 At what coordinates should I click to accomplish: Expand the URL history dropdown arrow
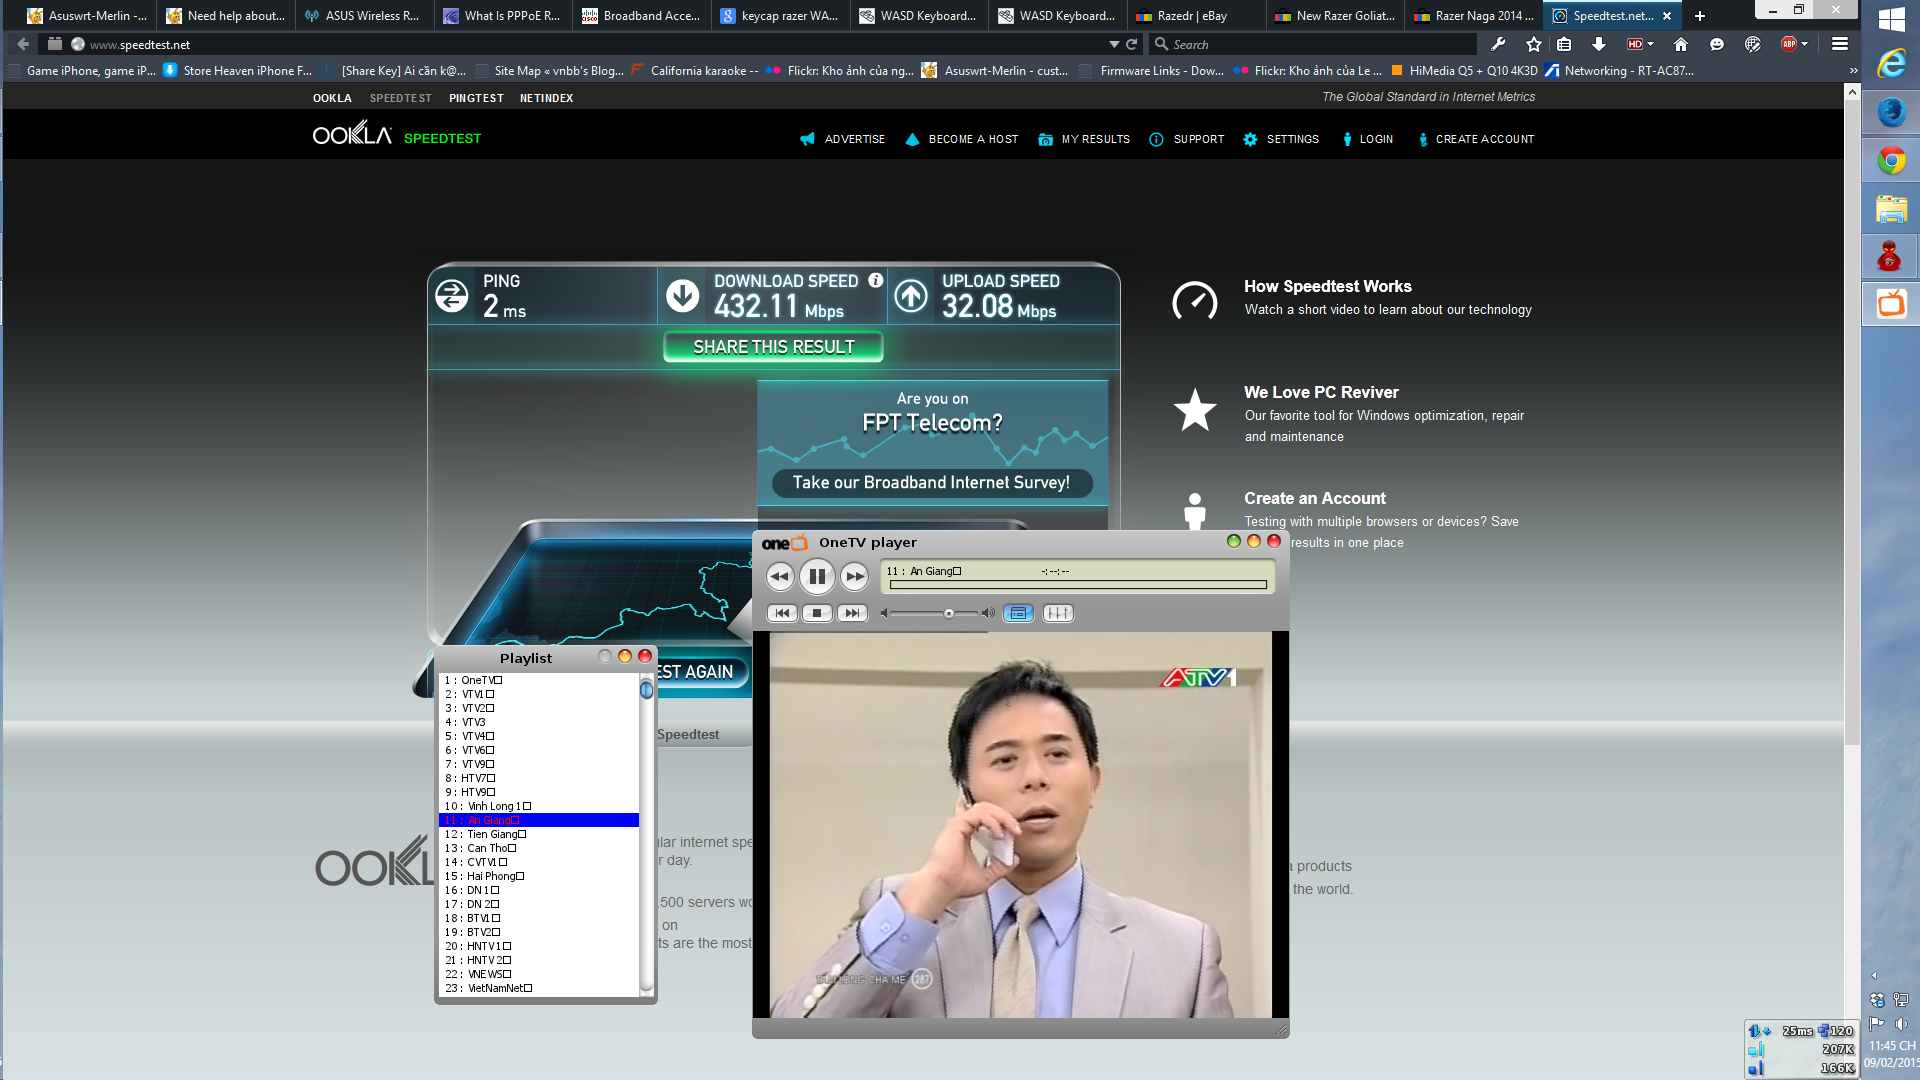pos(1114,44)
